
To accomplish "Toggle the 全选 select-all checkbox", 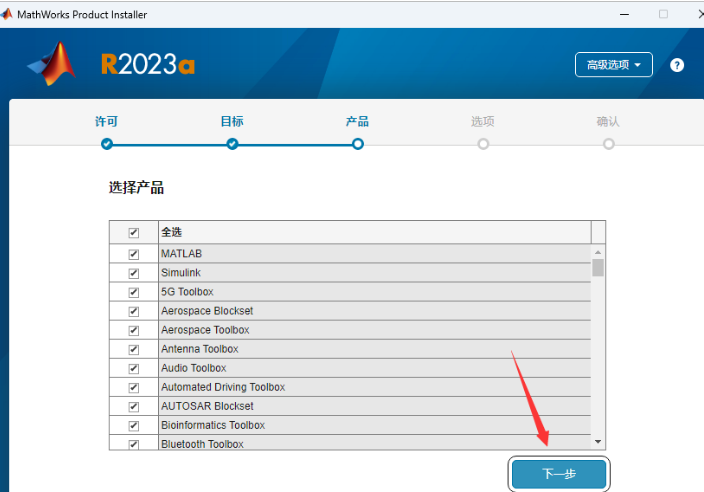I will [x=133, y=233].
